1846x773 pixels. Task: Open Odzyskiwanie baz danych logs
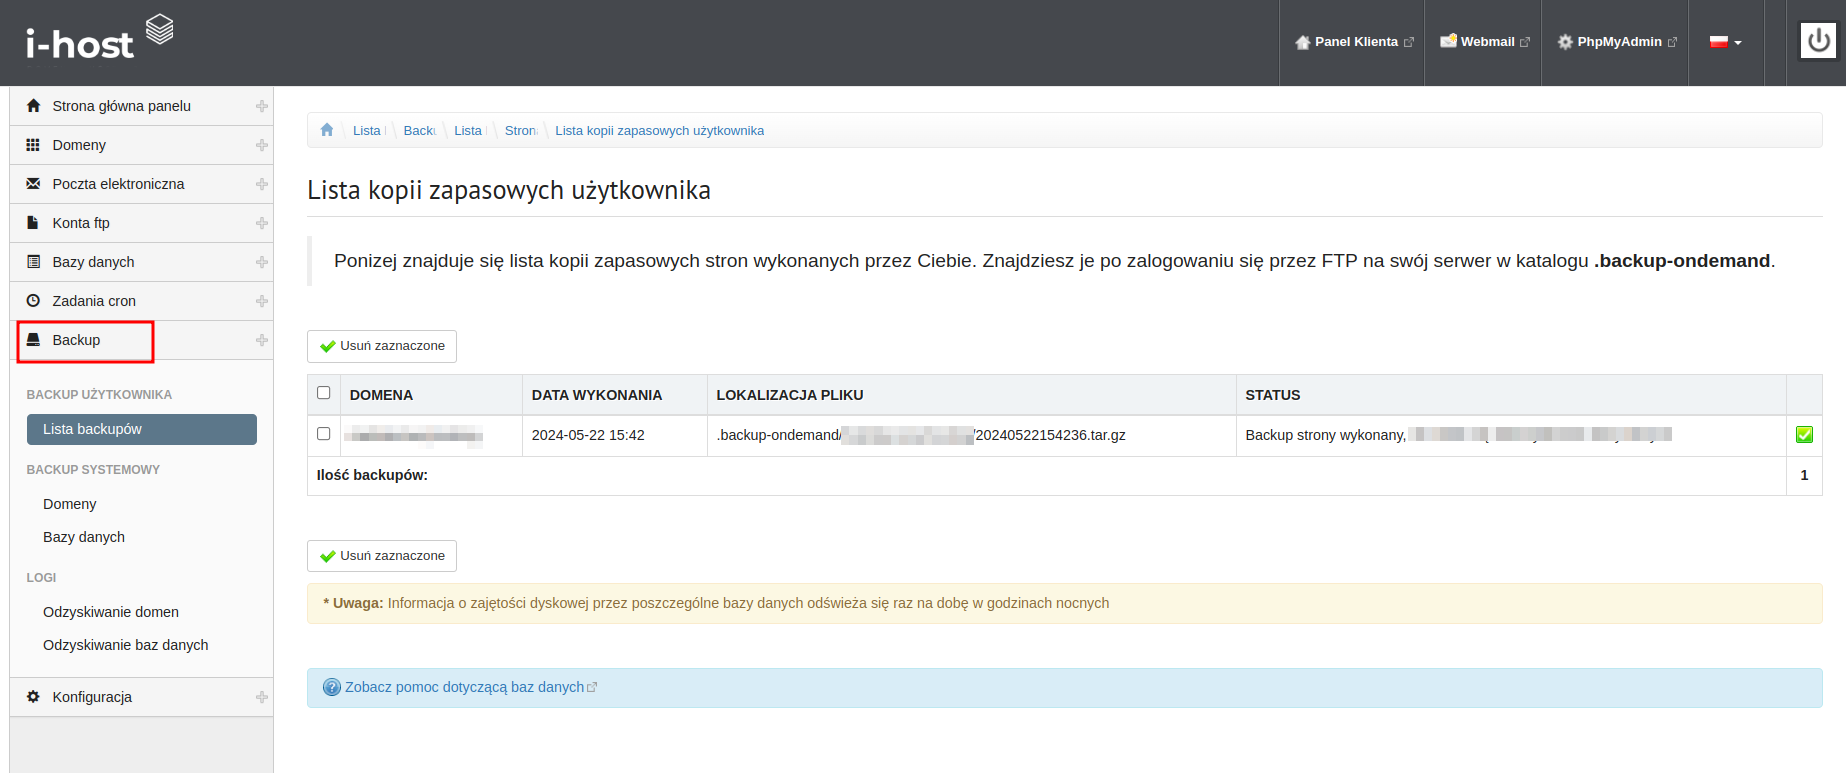coord(125,645)
